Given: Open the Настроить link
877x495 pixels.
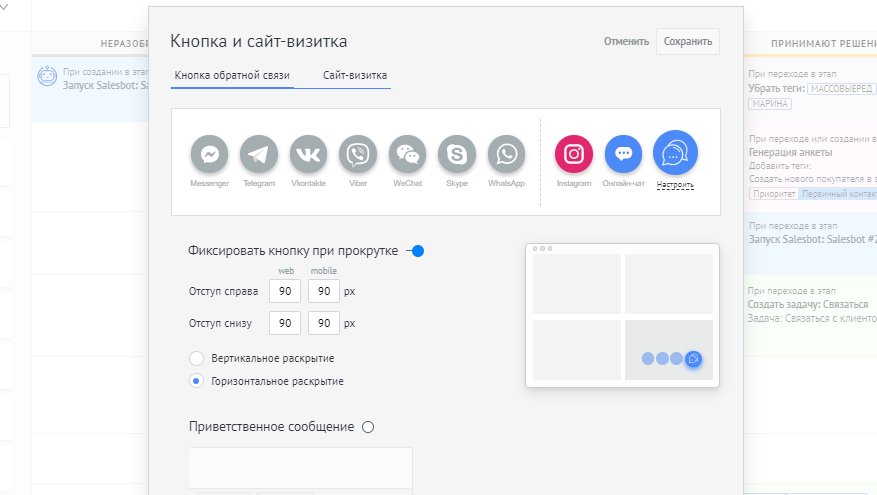Looking at the screenshot, I should [675, 185].
